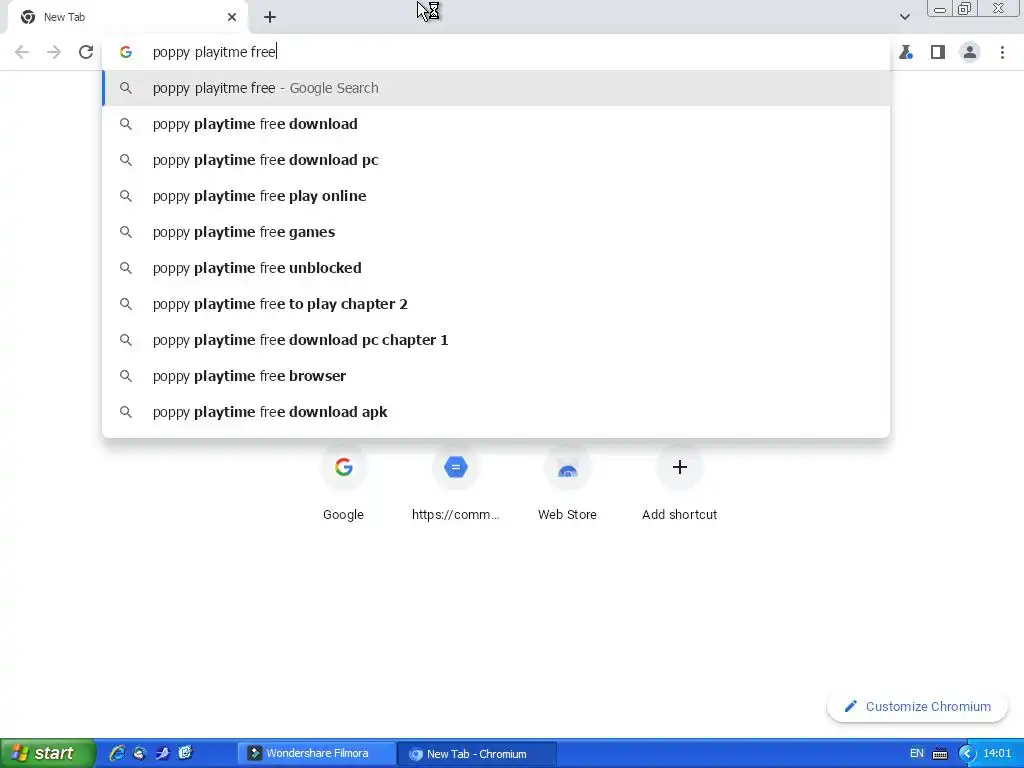This screenshot has height=768, width=1024.
Task: Click the Customize Chromium button
Action: pyautogui.click(x=918, y=707)
